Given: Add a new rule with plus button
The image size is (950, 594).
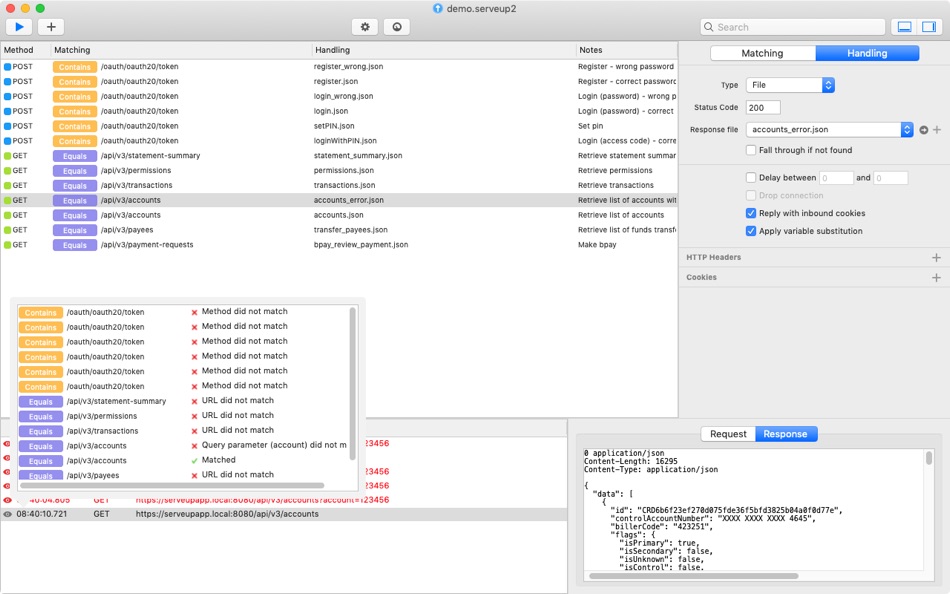Looking at the screenshot, I should pos(51,27).
